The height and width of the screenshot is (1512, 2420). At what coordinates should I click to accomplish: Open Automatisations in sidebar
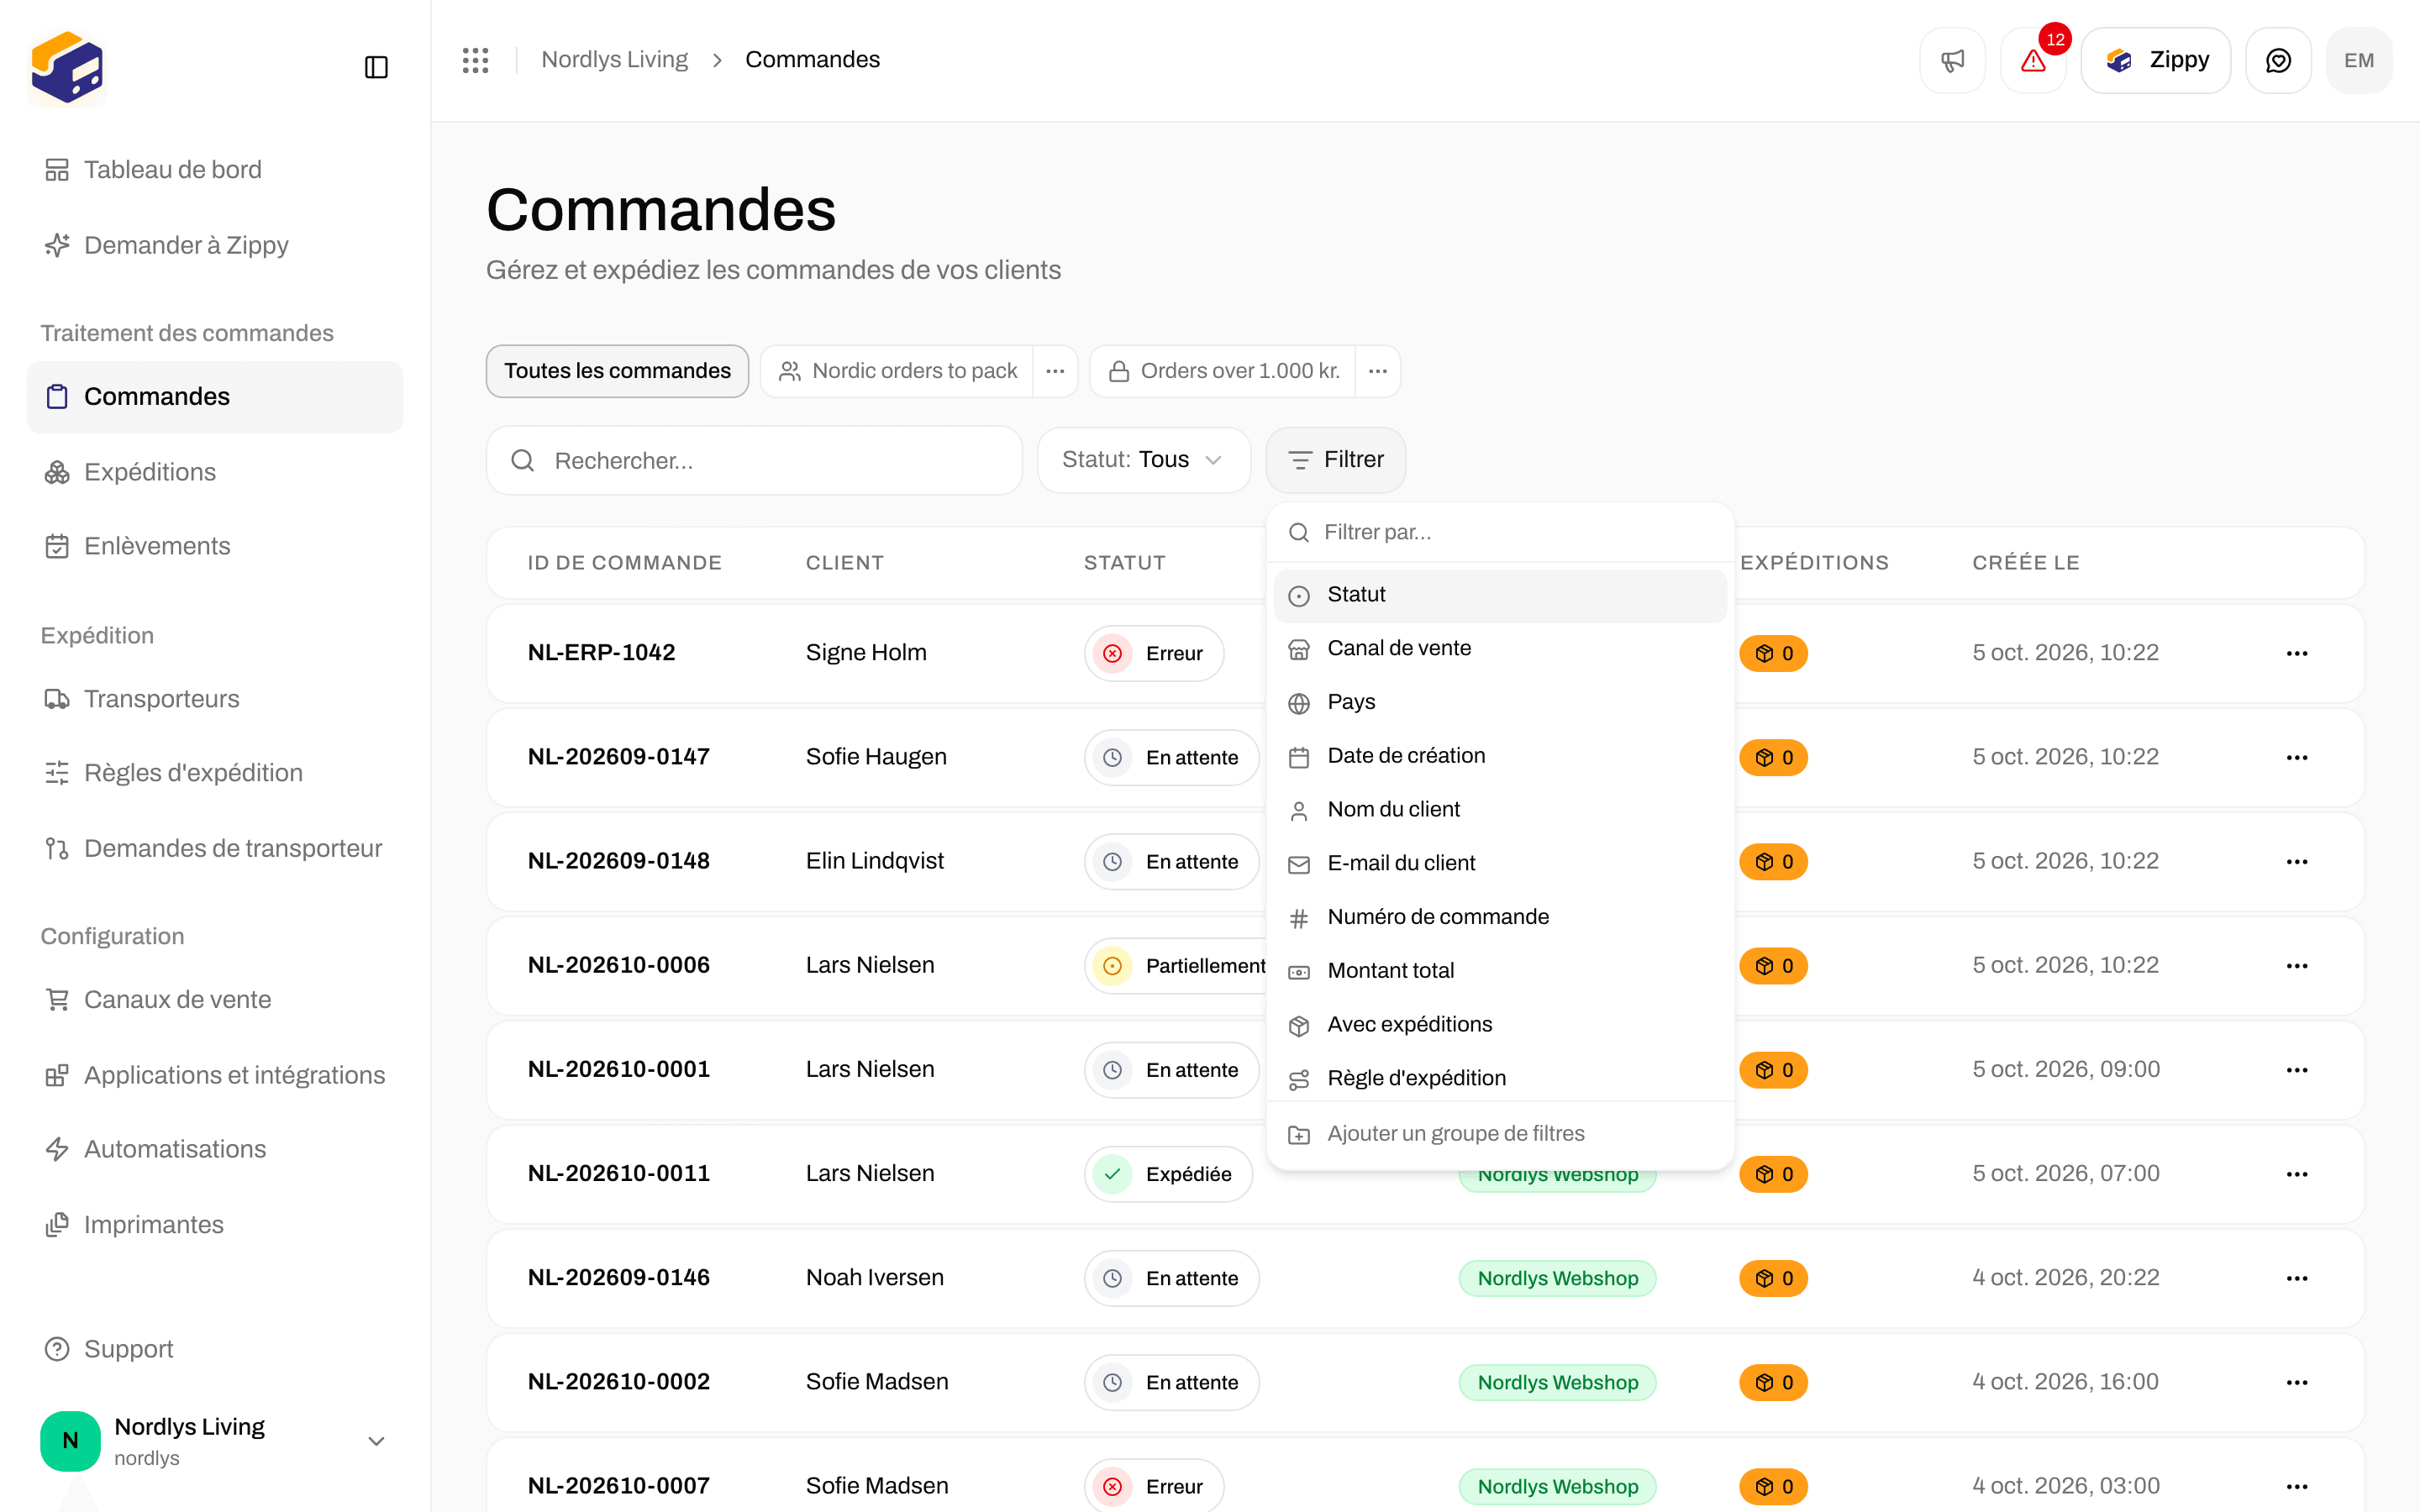point(215,1150)
